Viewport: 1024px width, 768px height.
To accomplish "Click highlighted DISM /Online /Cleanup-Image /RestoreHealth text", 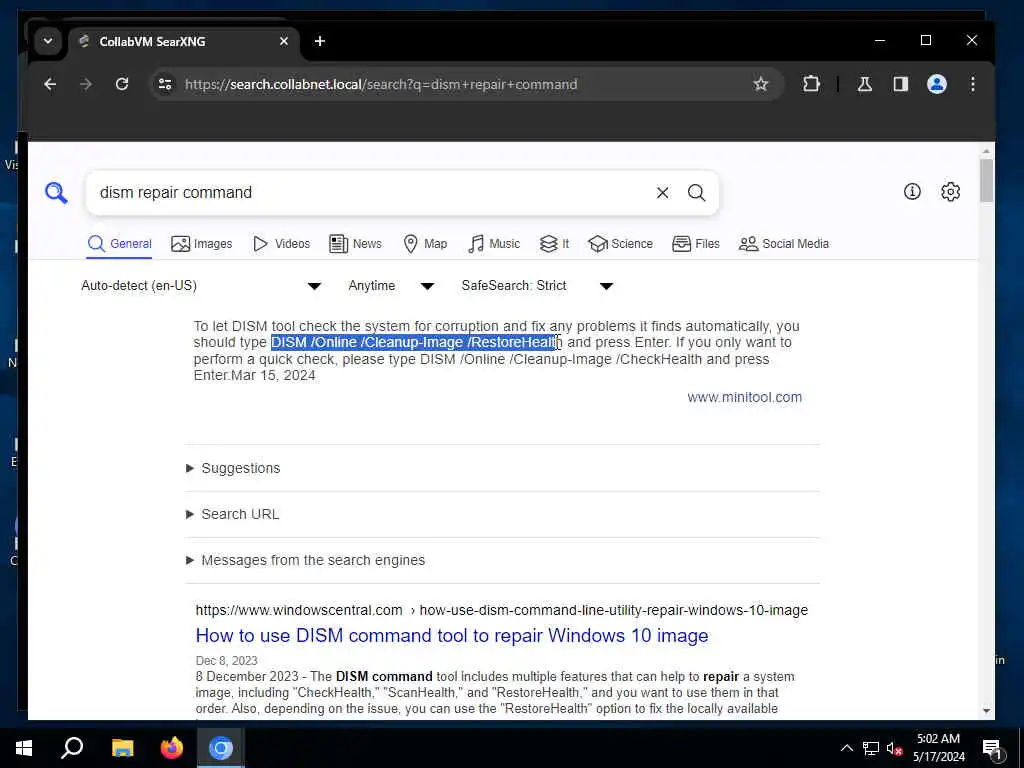I will pos(415,342).
